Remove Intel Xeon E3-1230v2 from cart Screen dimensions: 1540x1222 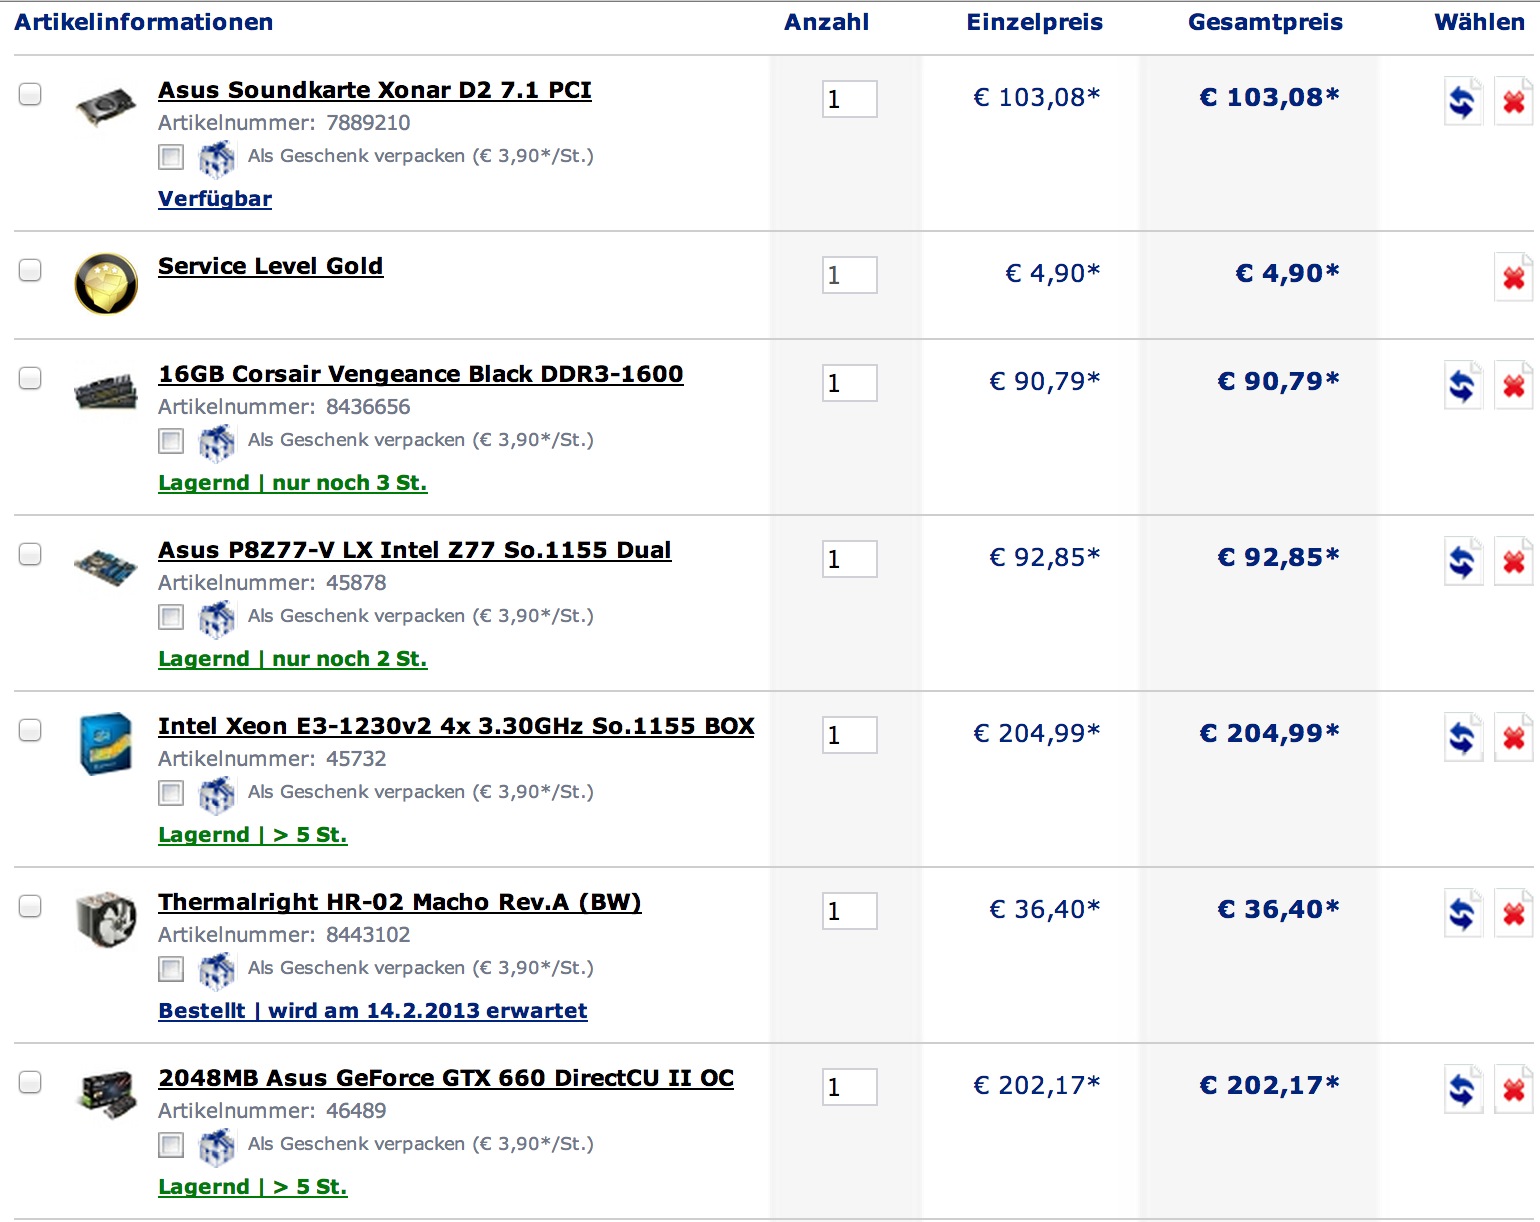point(1513,737)
